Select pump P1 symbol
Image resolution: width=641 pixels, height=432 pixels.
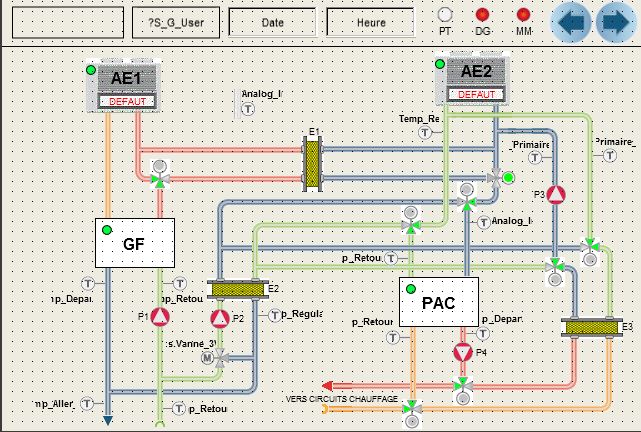pyautogui.click(x=160, y=318)
